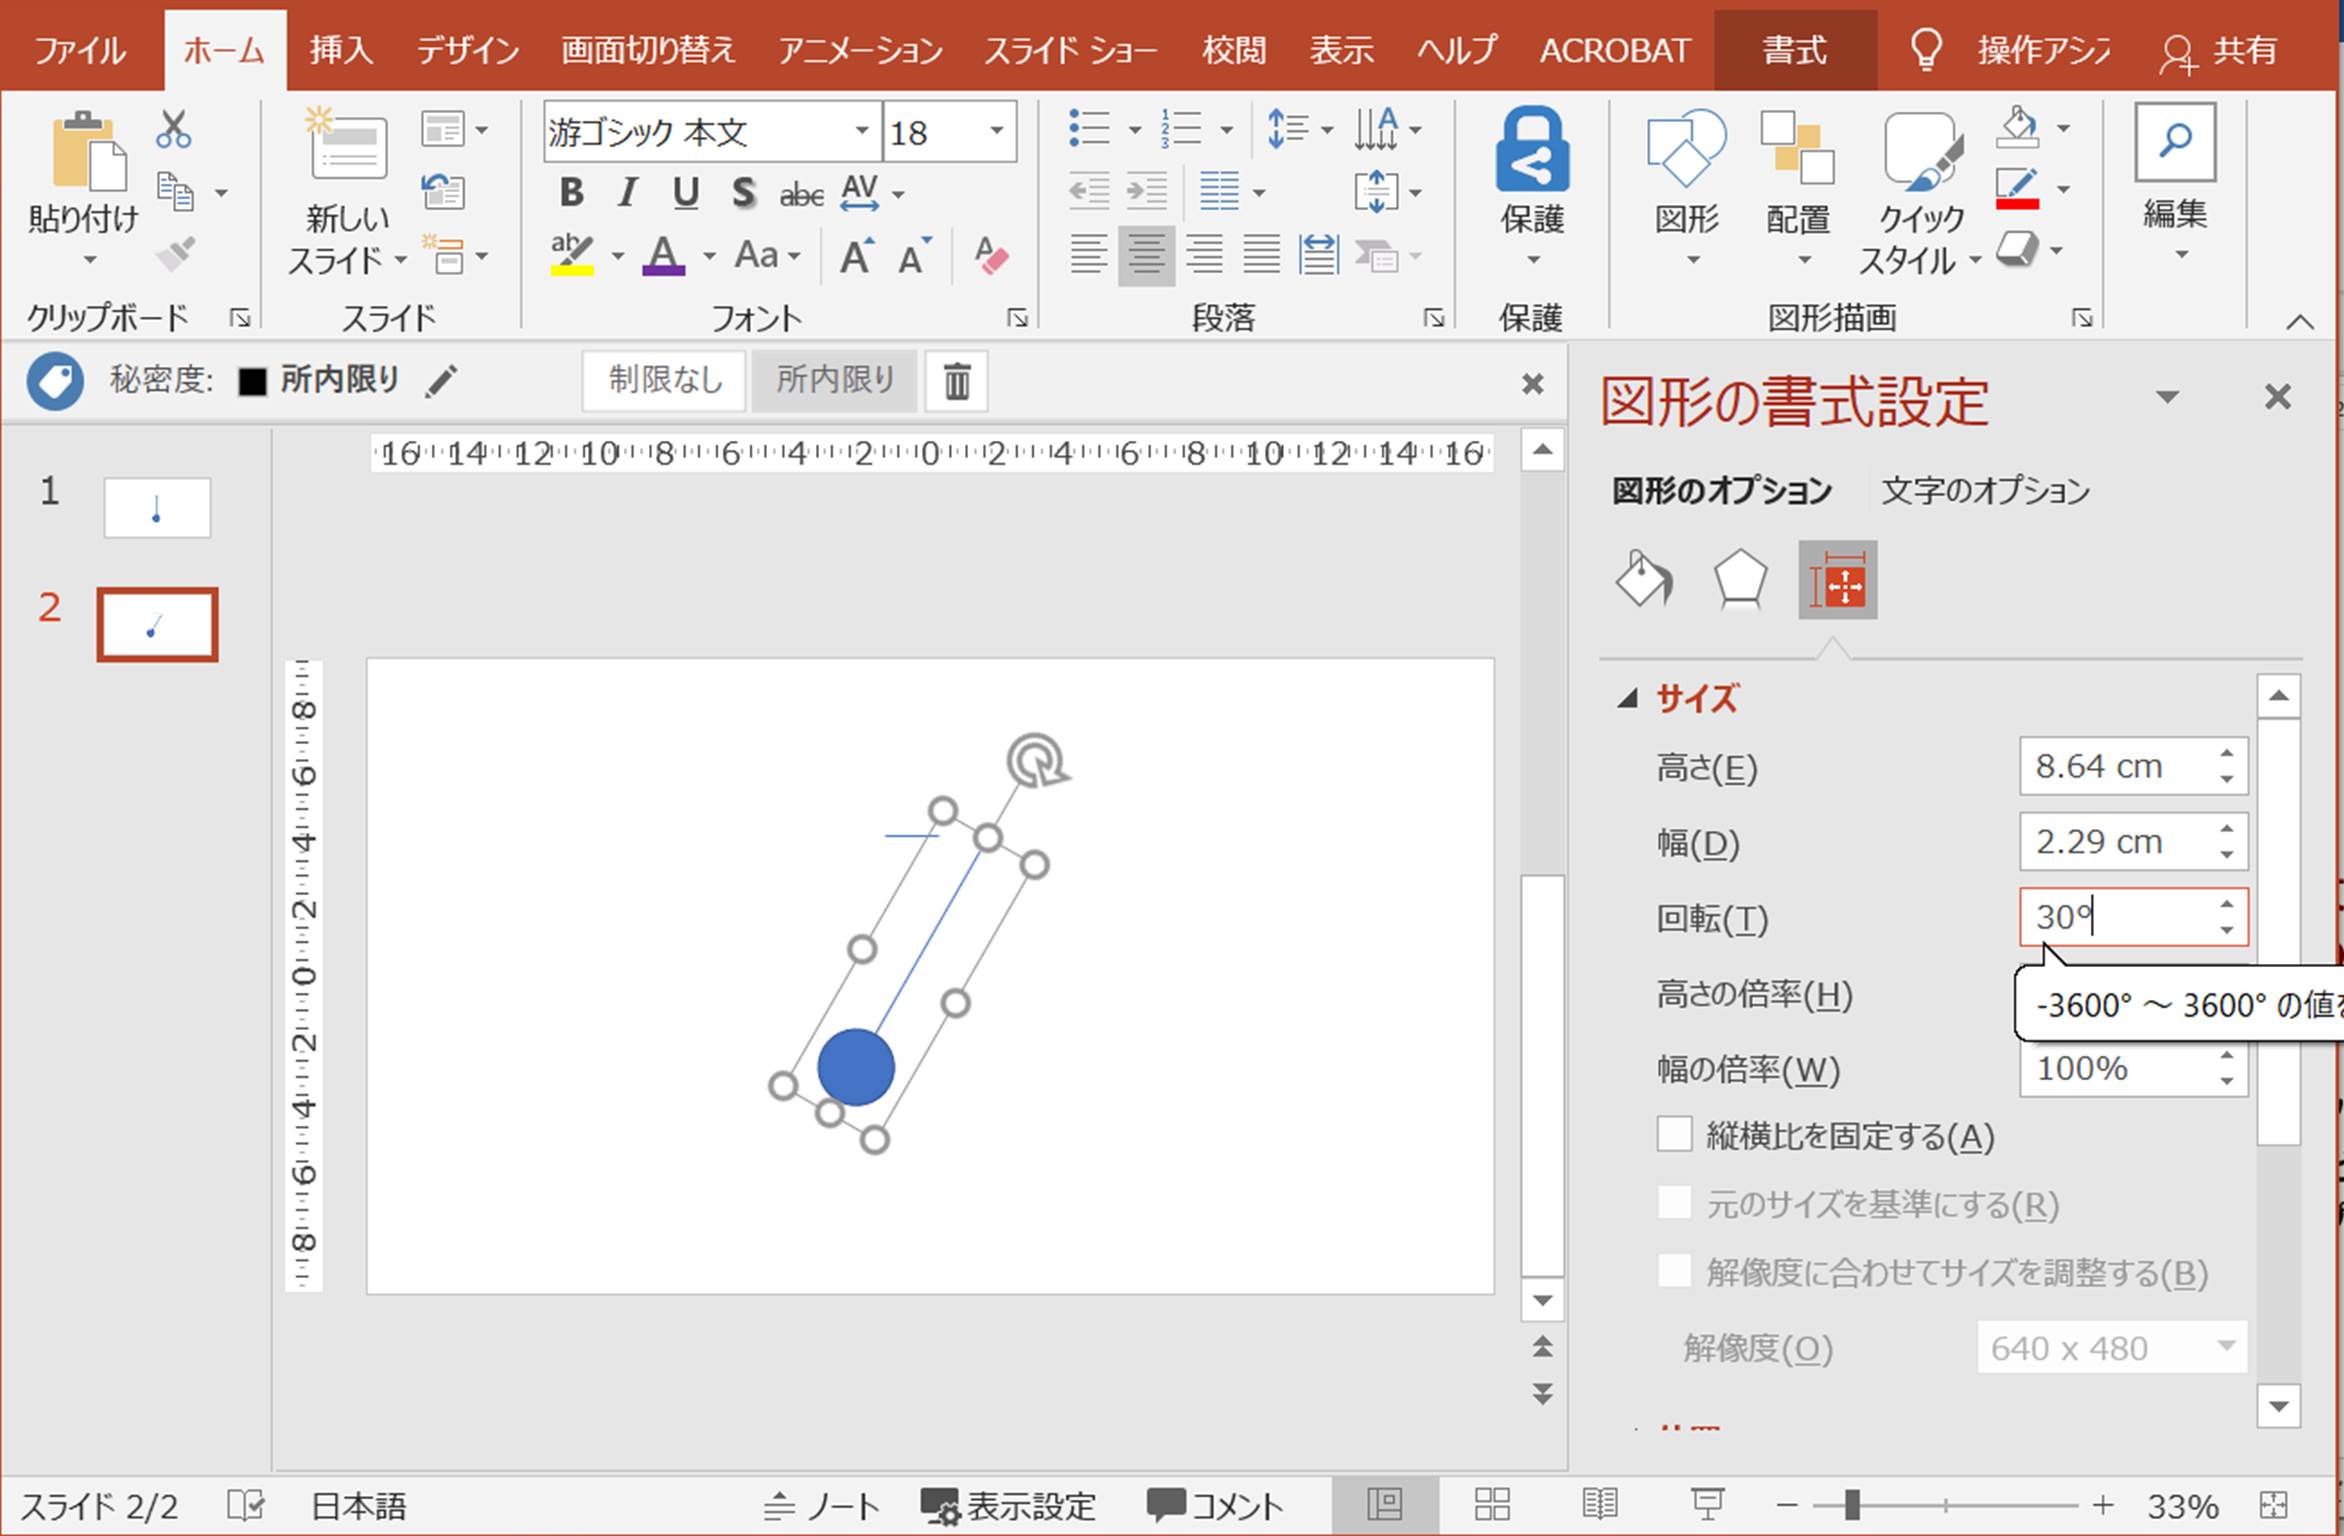
Task: Open the 挿入 ribbon tab
Action: 340,50
